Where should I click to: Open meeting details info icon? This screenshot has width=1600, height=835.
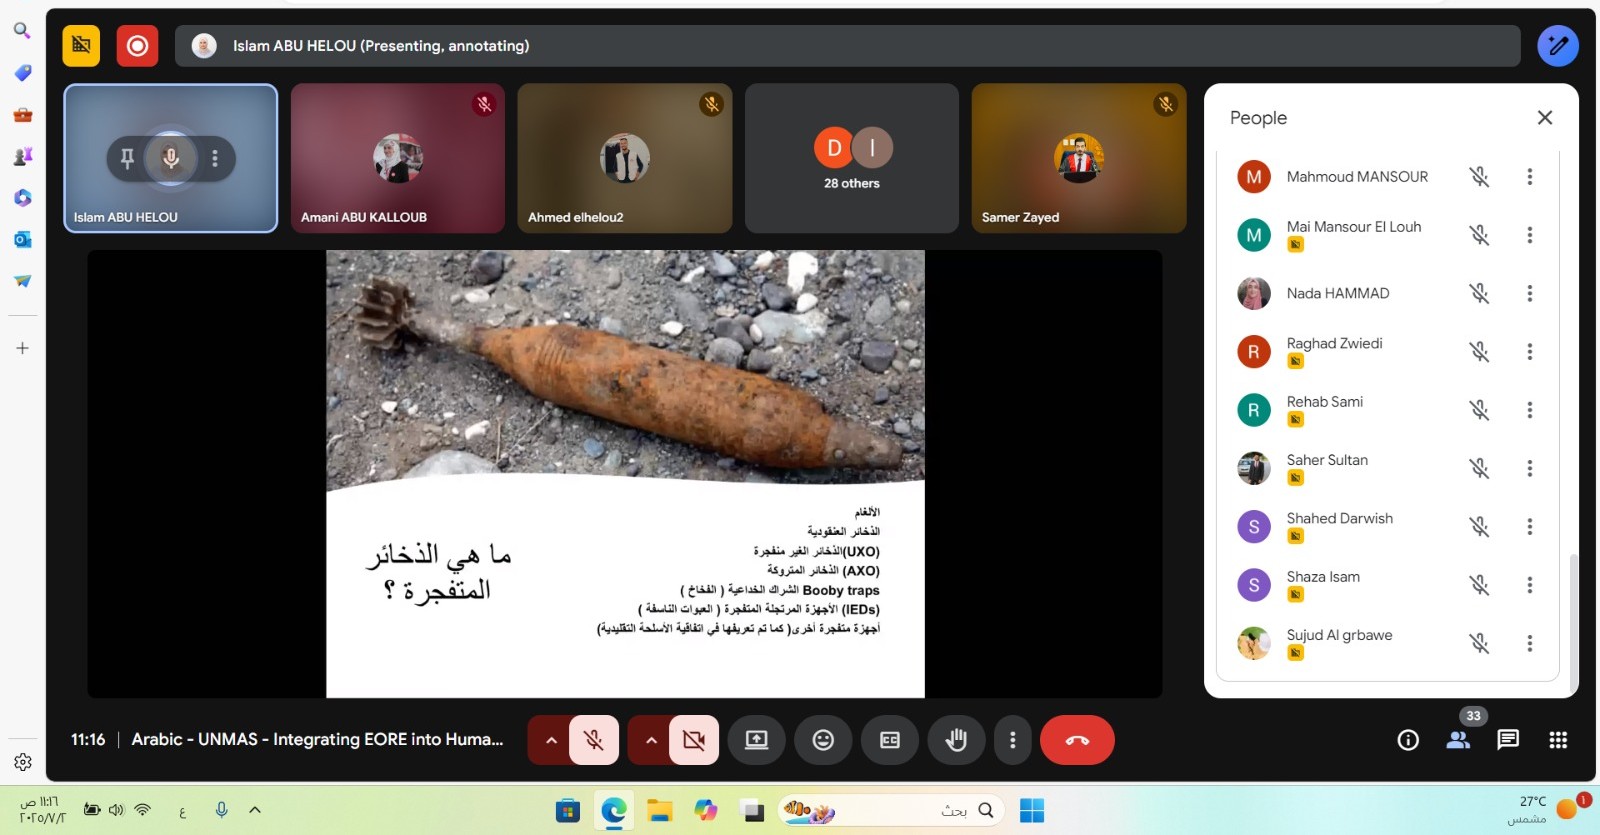click(x=1408, y=740)
